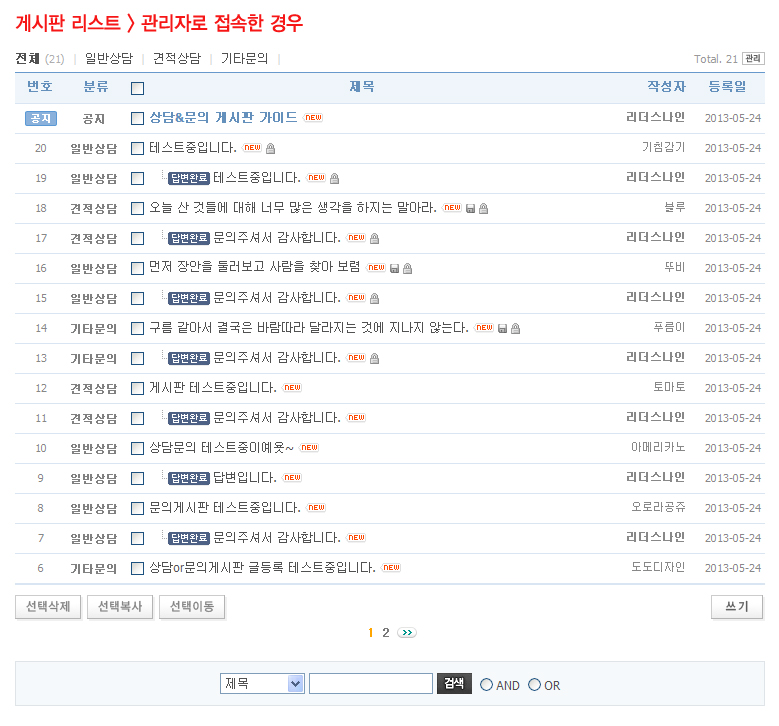Check the box for post 6
This screenshot has height=726, width=779.
tap(137, 568)
